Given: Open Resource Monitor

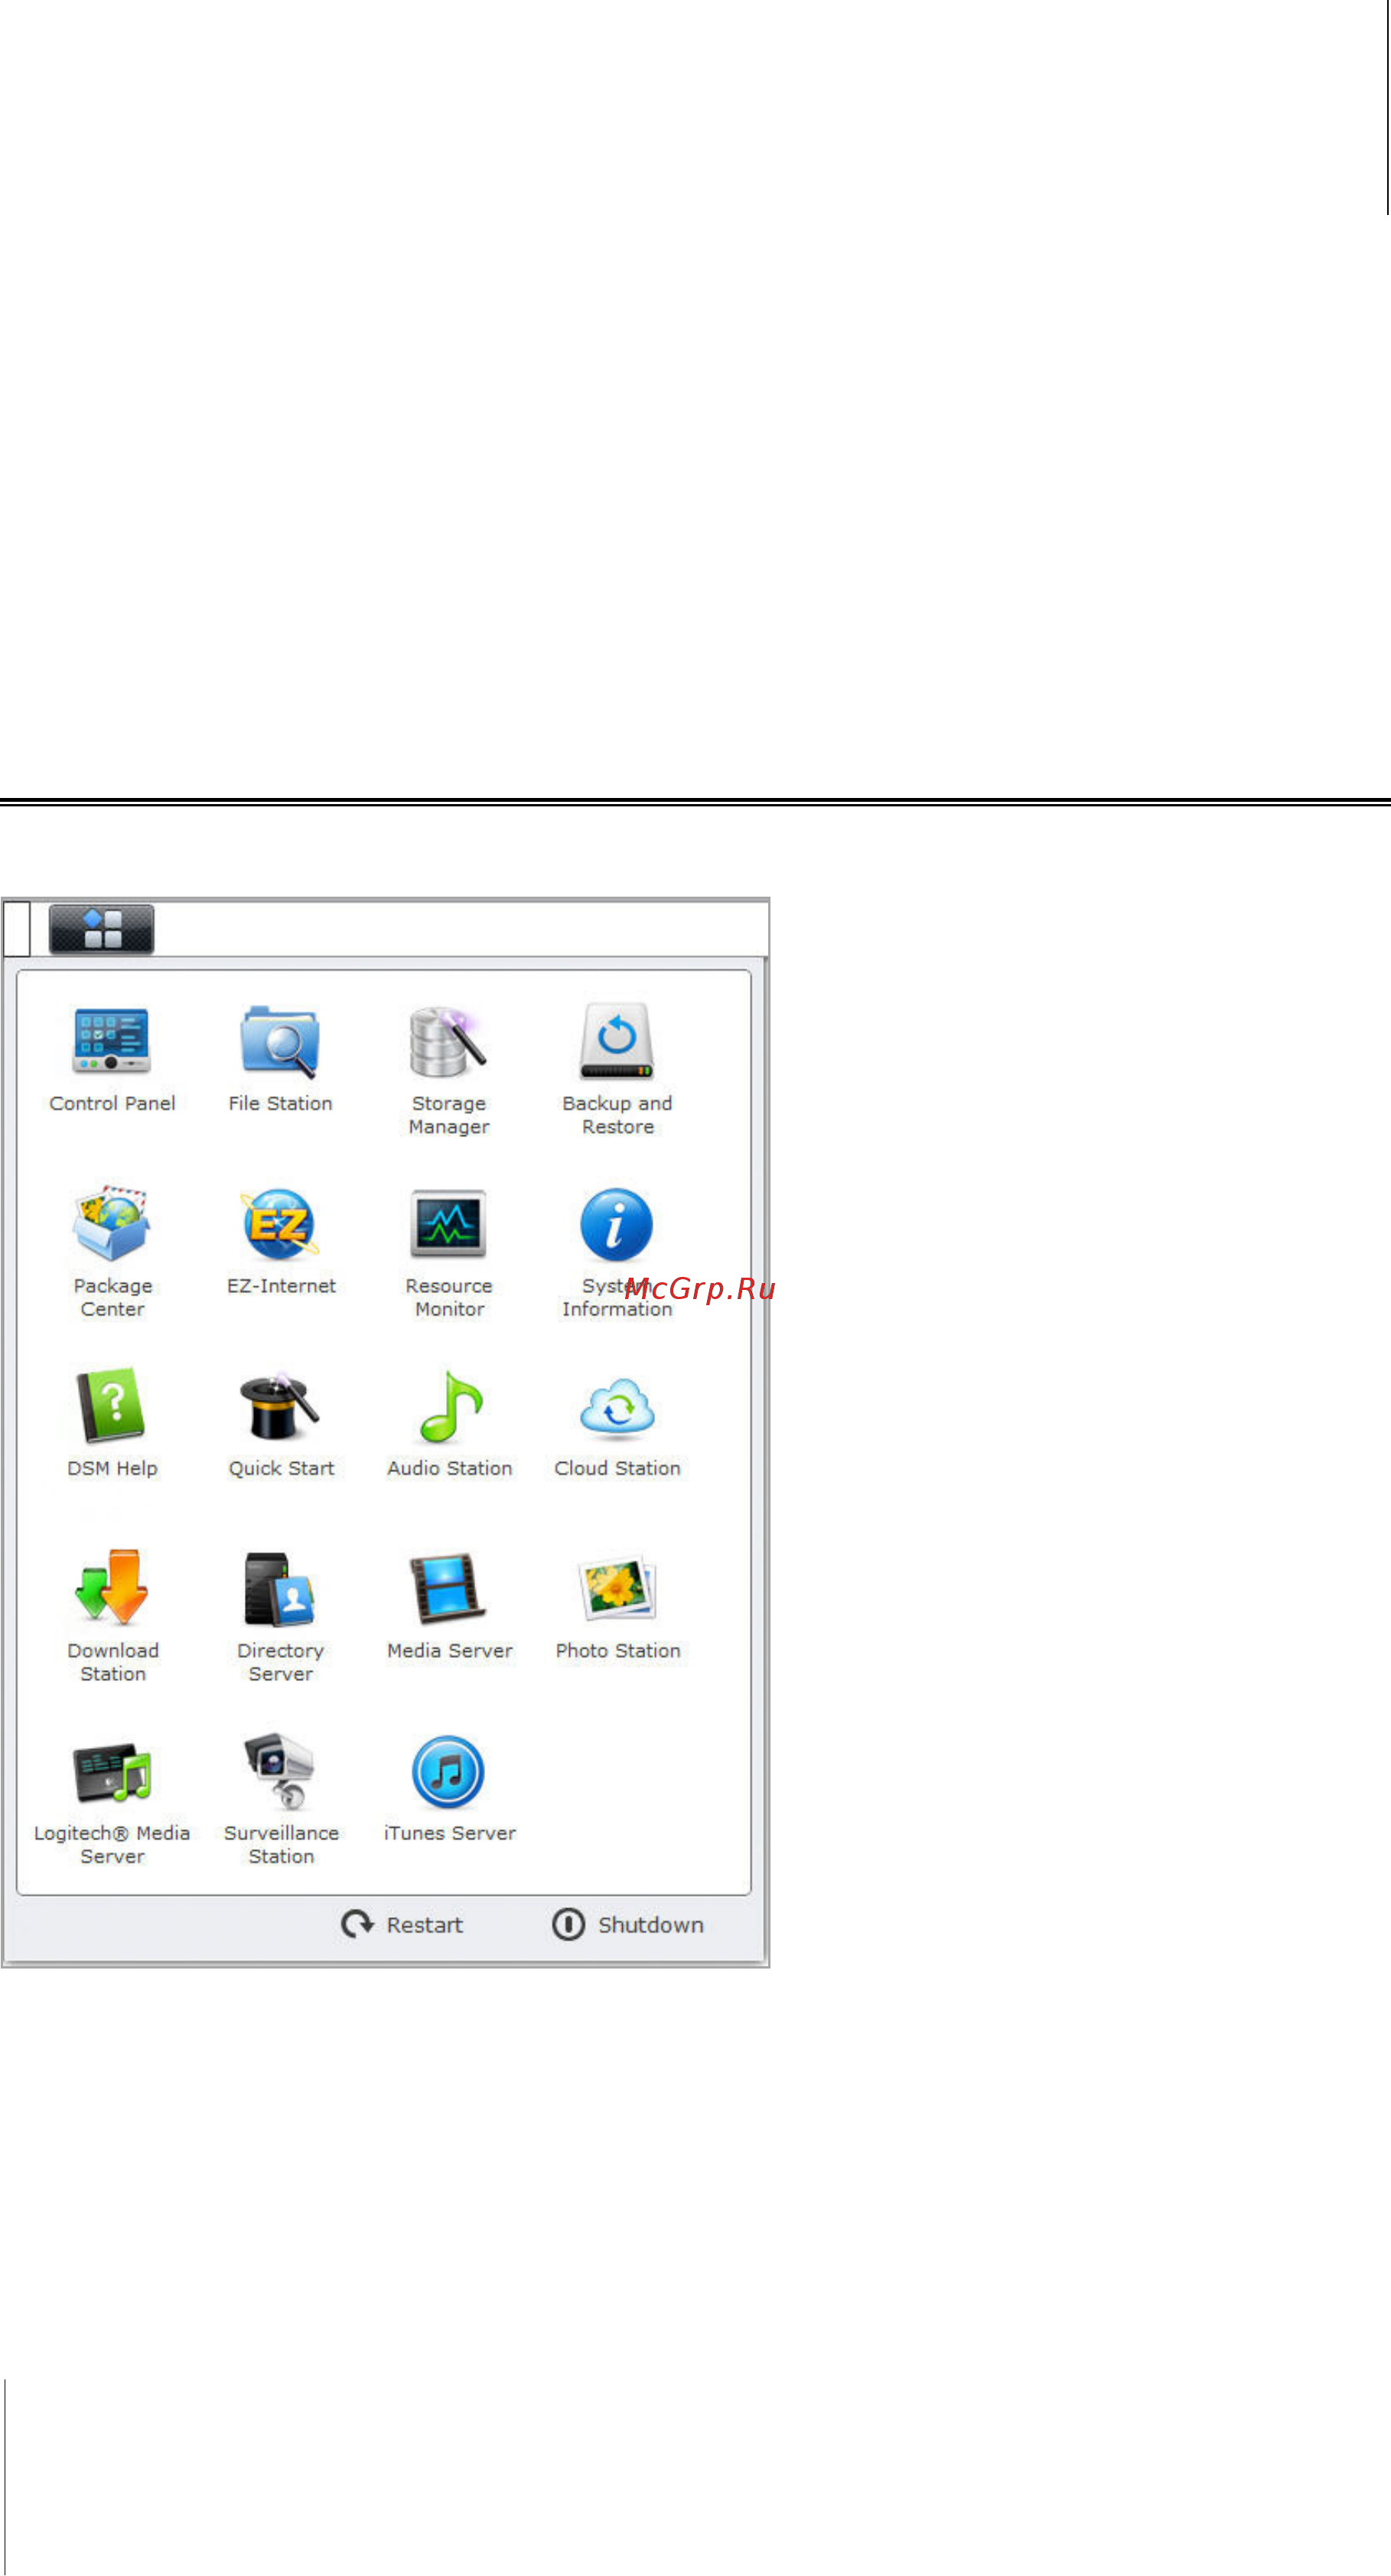Looking at the screenshot, I should click(x=448, y=1224).
